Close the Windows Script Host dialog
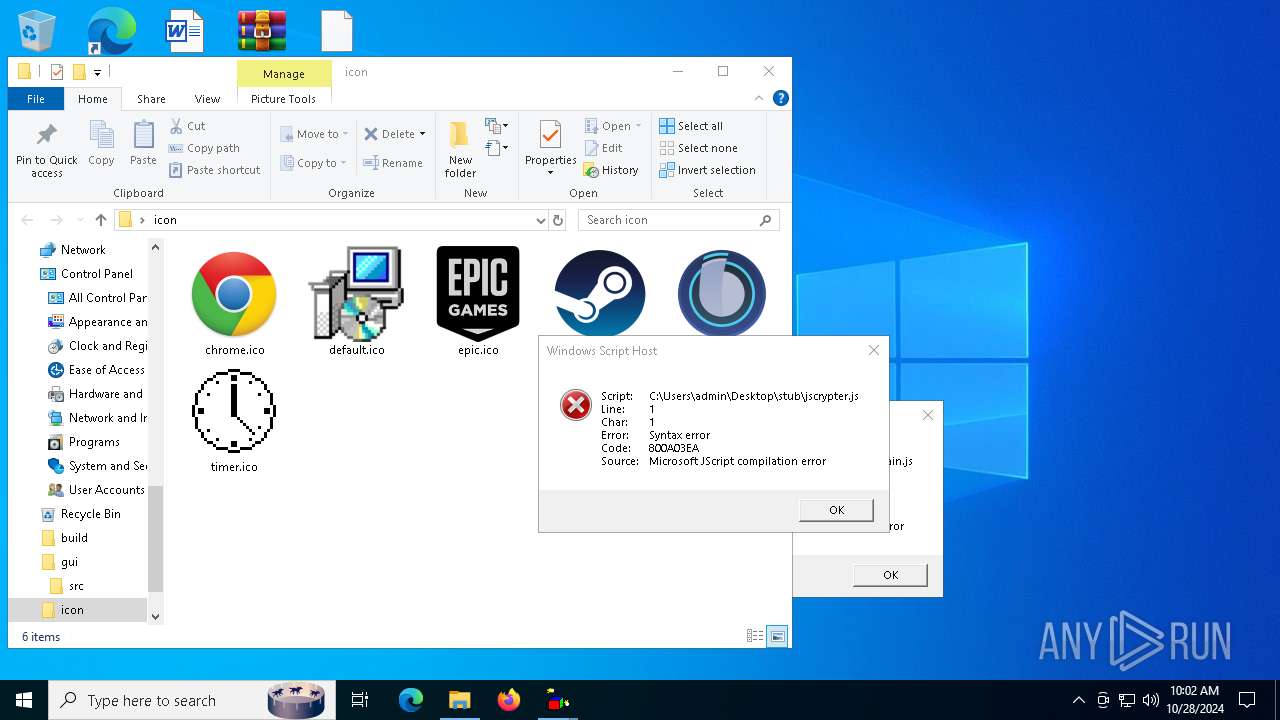 (874, 350)
